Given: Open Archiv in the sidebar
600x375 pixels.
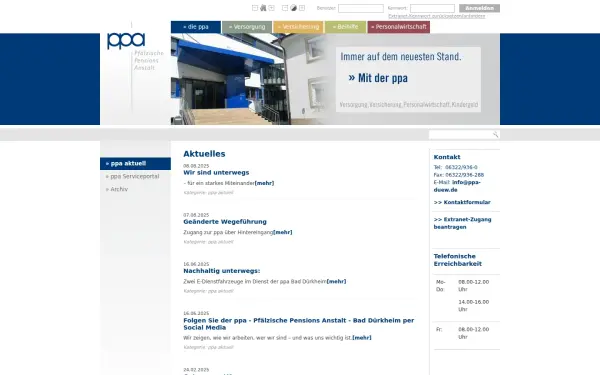Looking at the screenshot, I should [117, 189].
